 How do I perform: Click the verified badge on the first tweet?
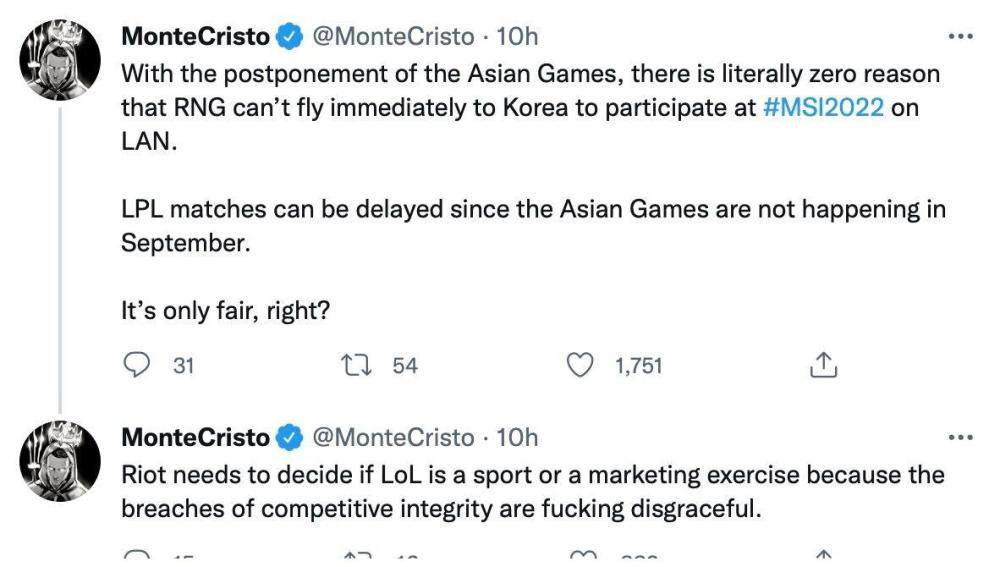click(x=289, y=37)
